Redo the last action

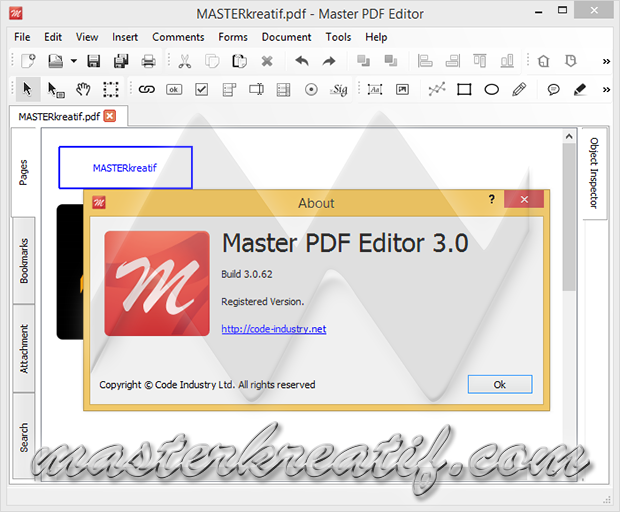pos(329,61)
